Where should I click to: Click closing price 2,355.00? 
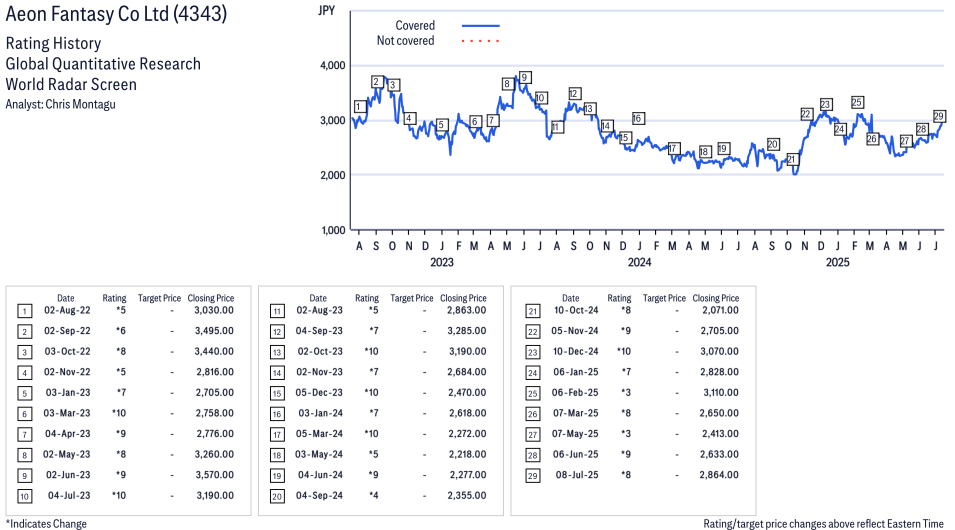[467, 495]
